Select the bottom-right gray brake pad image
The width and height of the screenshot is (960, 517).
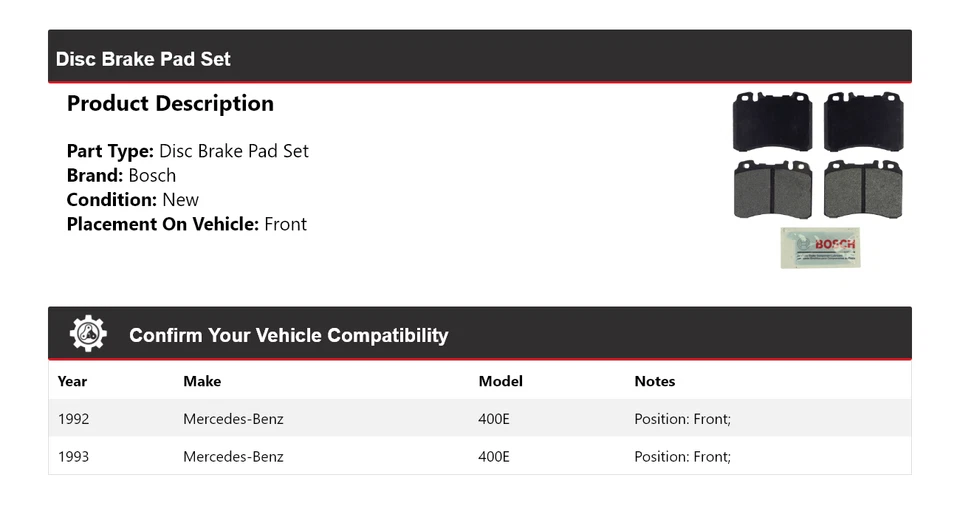coord(863,188)
